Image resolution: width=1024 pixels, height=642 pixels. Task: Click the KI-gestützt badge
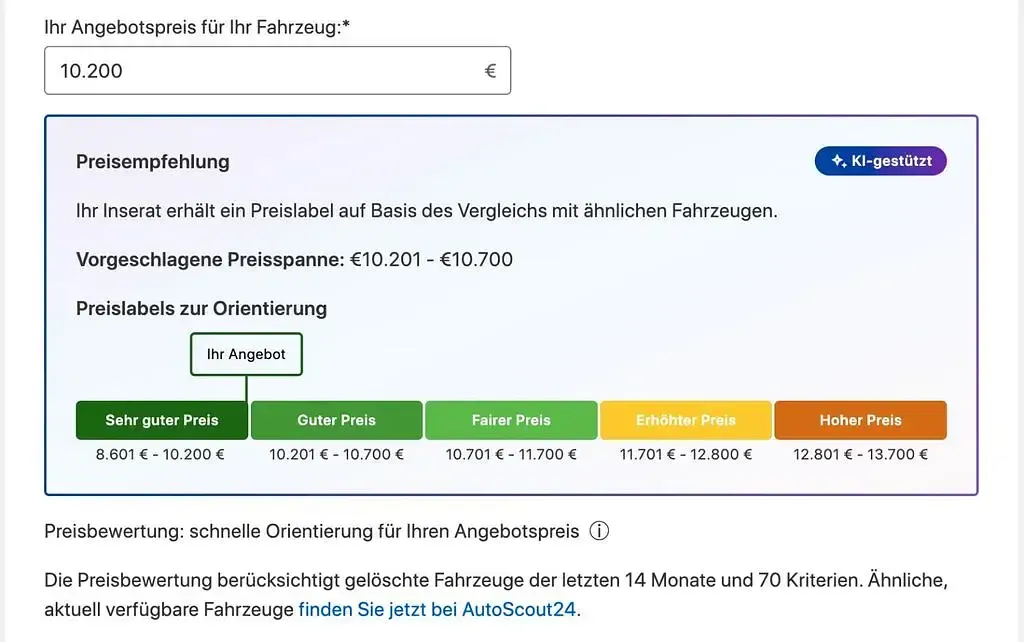pos(880,161)
